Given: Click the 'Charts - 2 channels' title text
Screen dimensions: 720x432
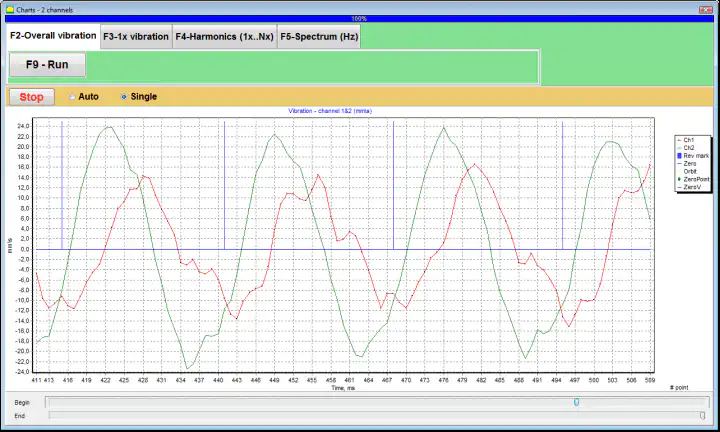Looking at the screenshot, I should click(45, 10).
